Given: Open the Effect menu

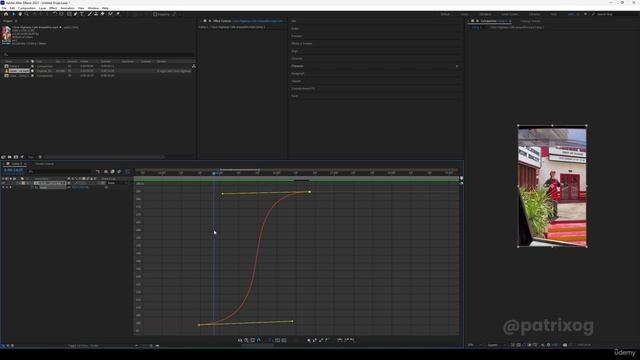Looking at the screenshot, I should [53, 8].
